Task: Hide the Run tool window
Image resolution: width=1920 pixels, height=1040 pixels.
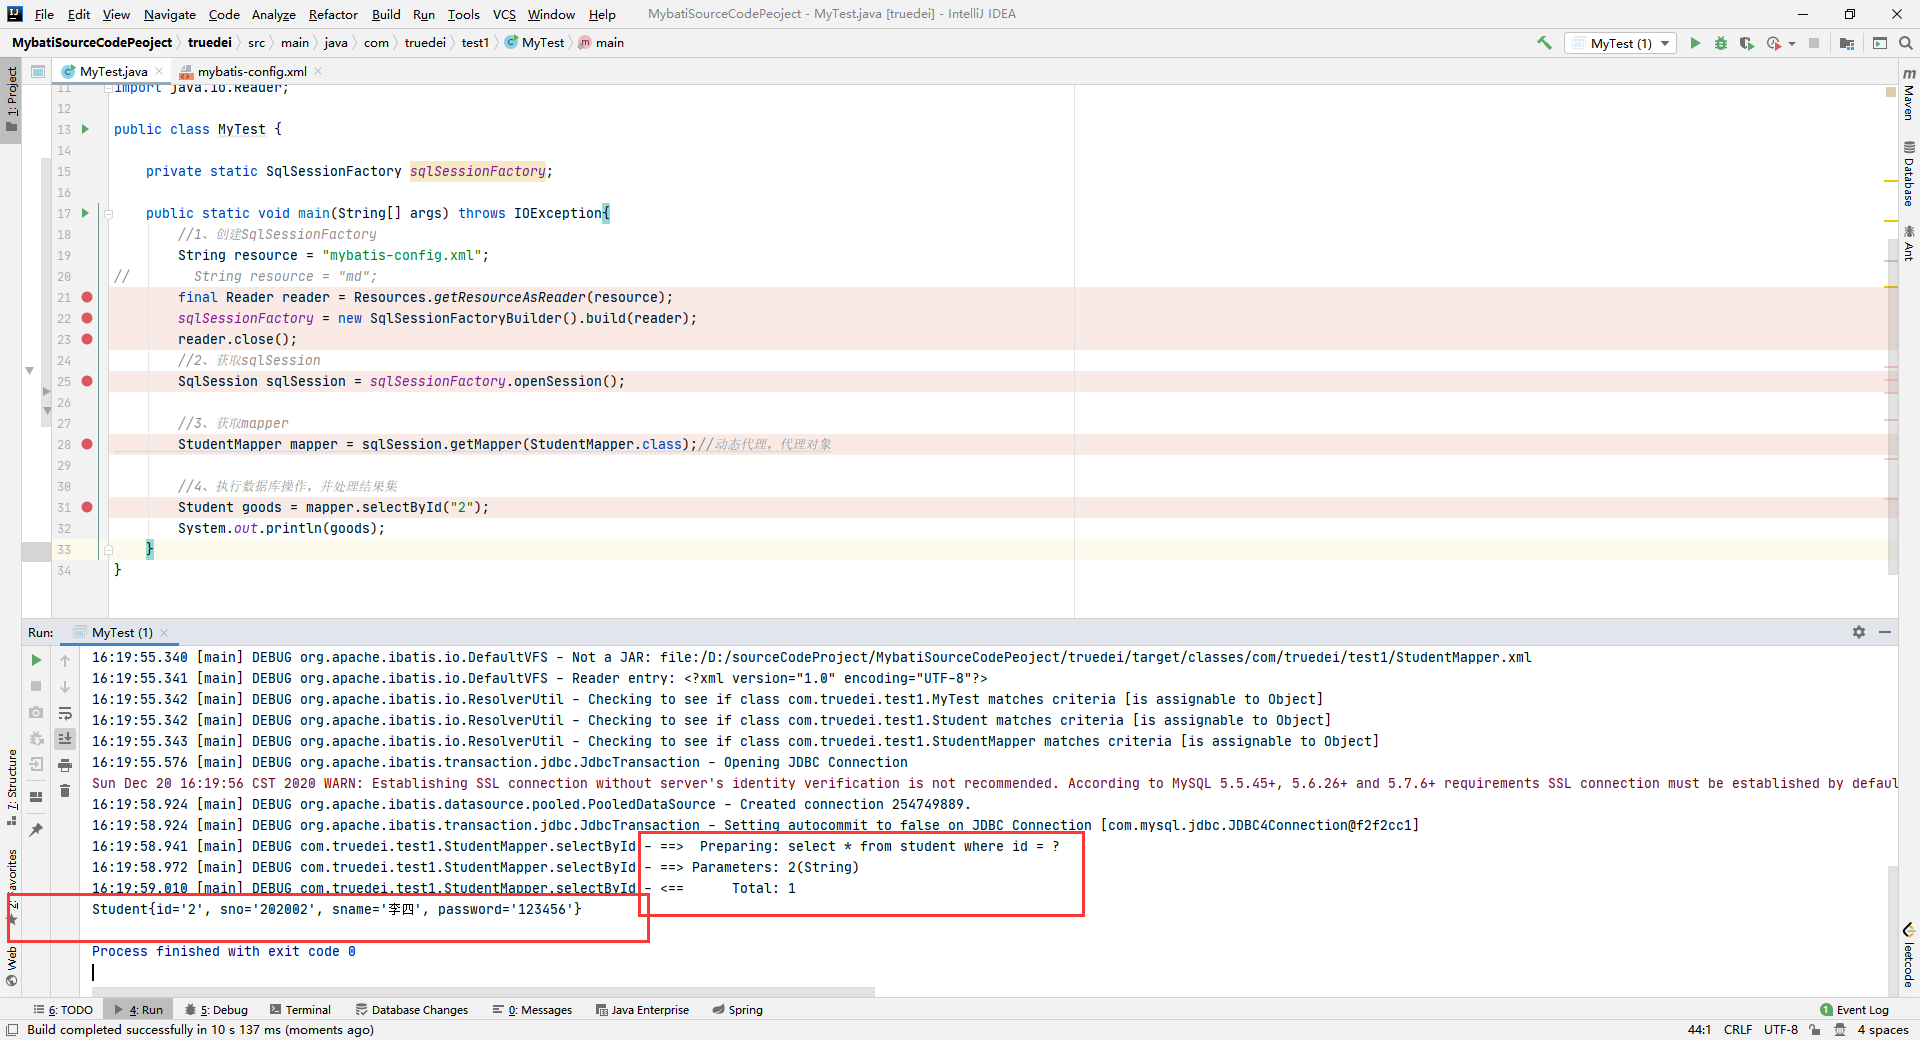Action: 1885,632
